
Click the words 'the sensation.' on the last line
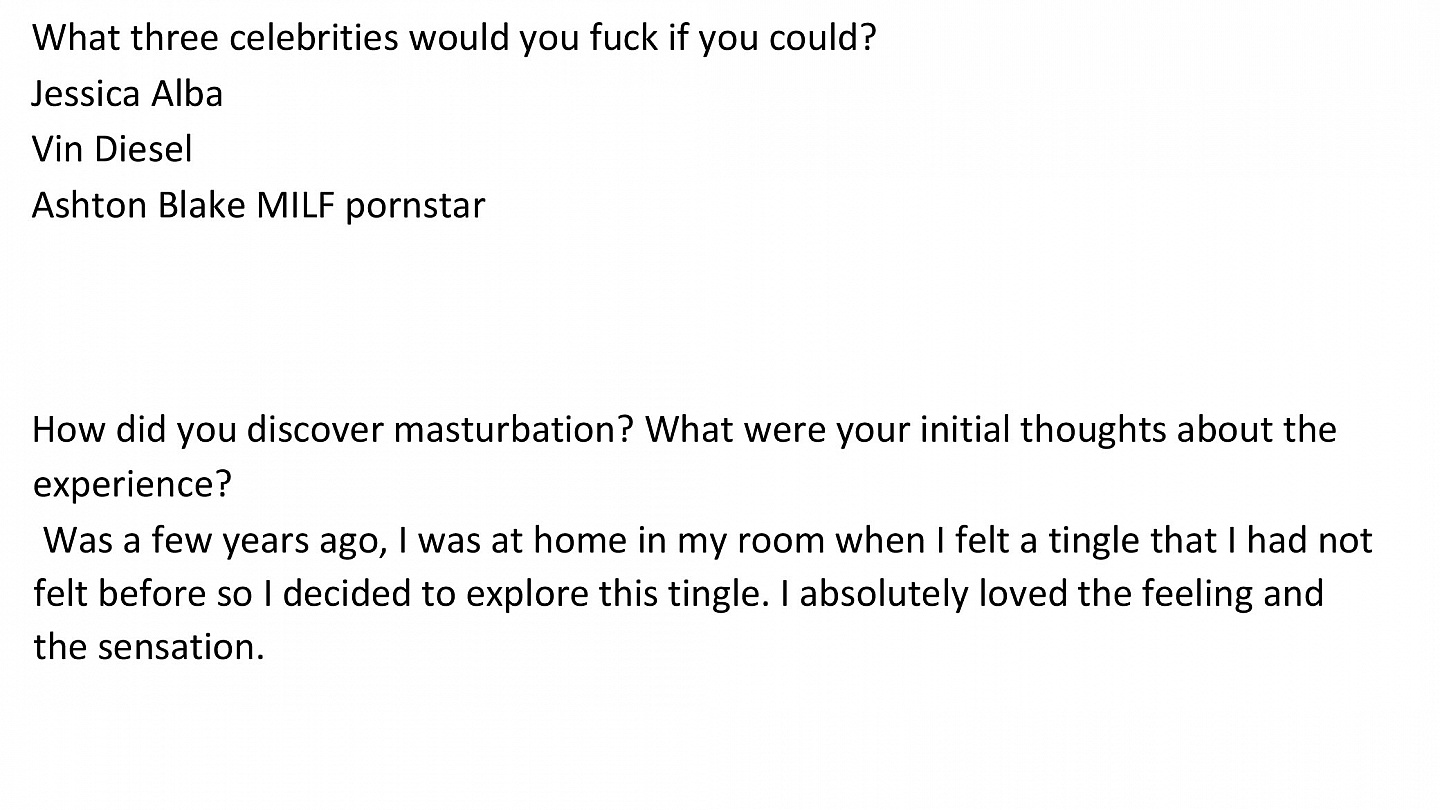coord(148,647)
